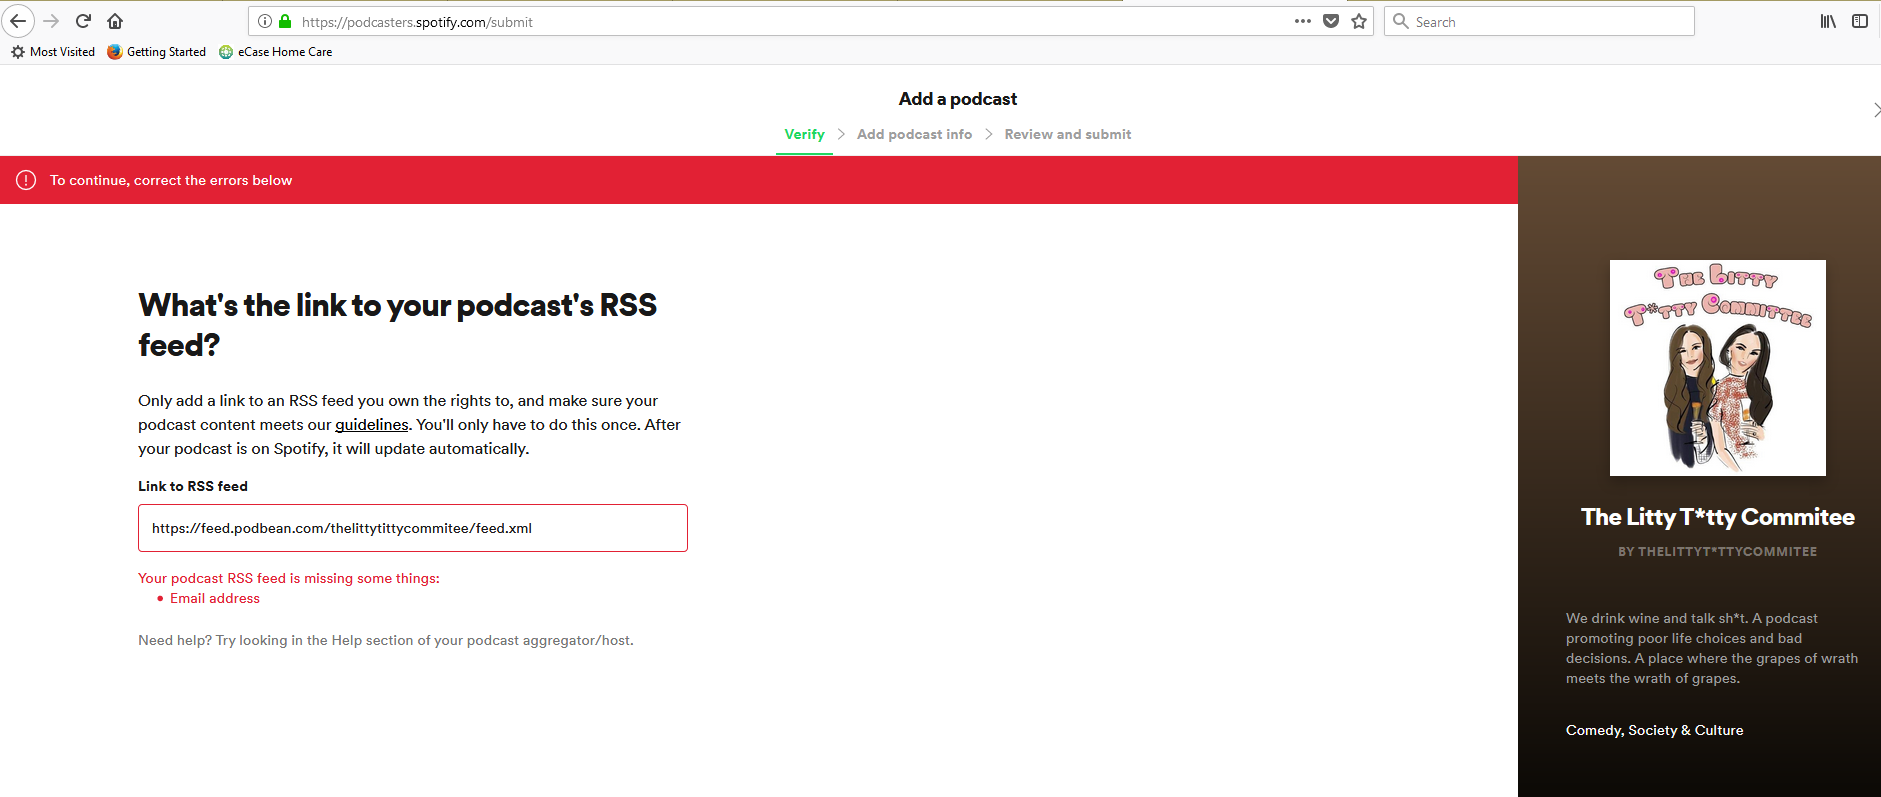Click the browser Forward arrow button
1881x797 pixels.
(51, 21)
